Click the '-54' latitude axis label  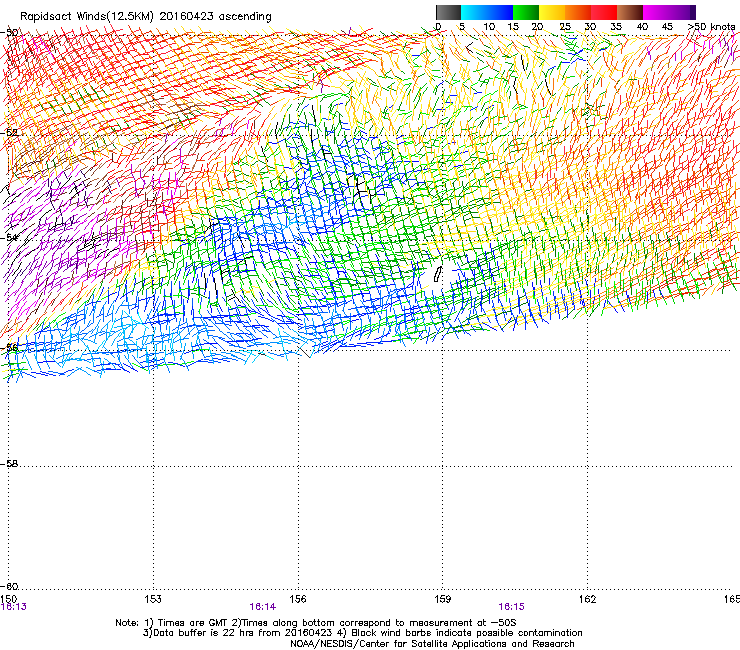[x=9, y=237]
